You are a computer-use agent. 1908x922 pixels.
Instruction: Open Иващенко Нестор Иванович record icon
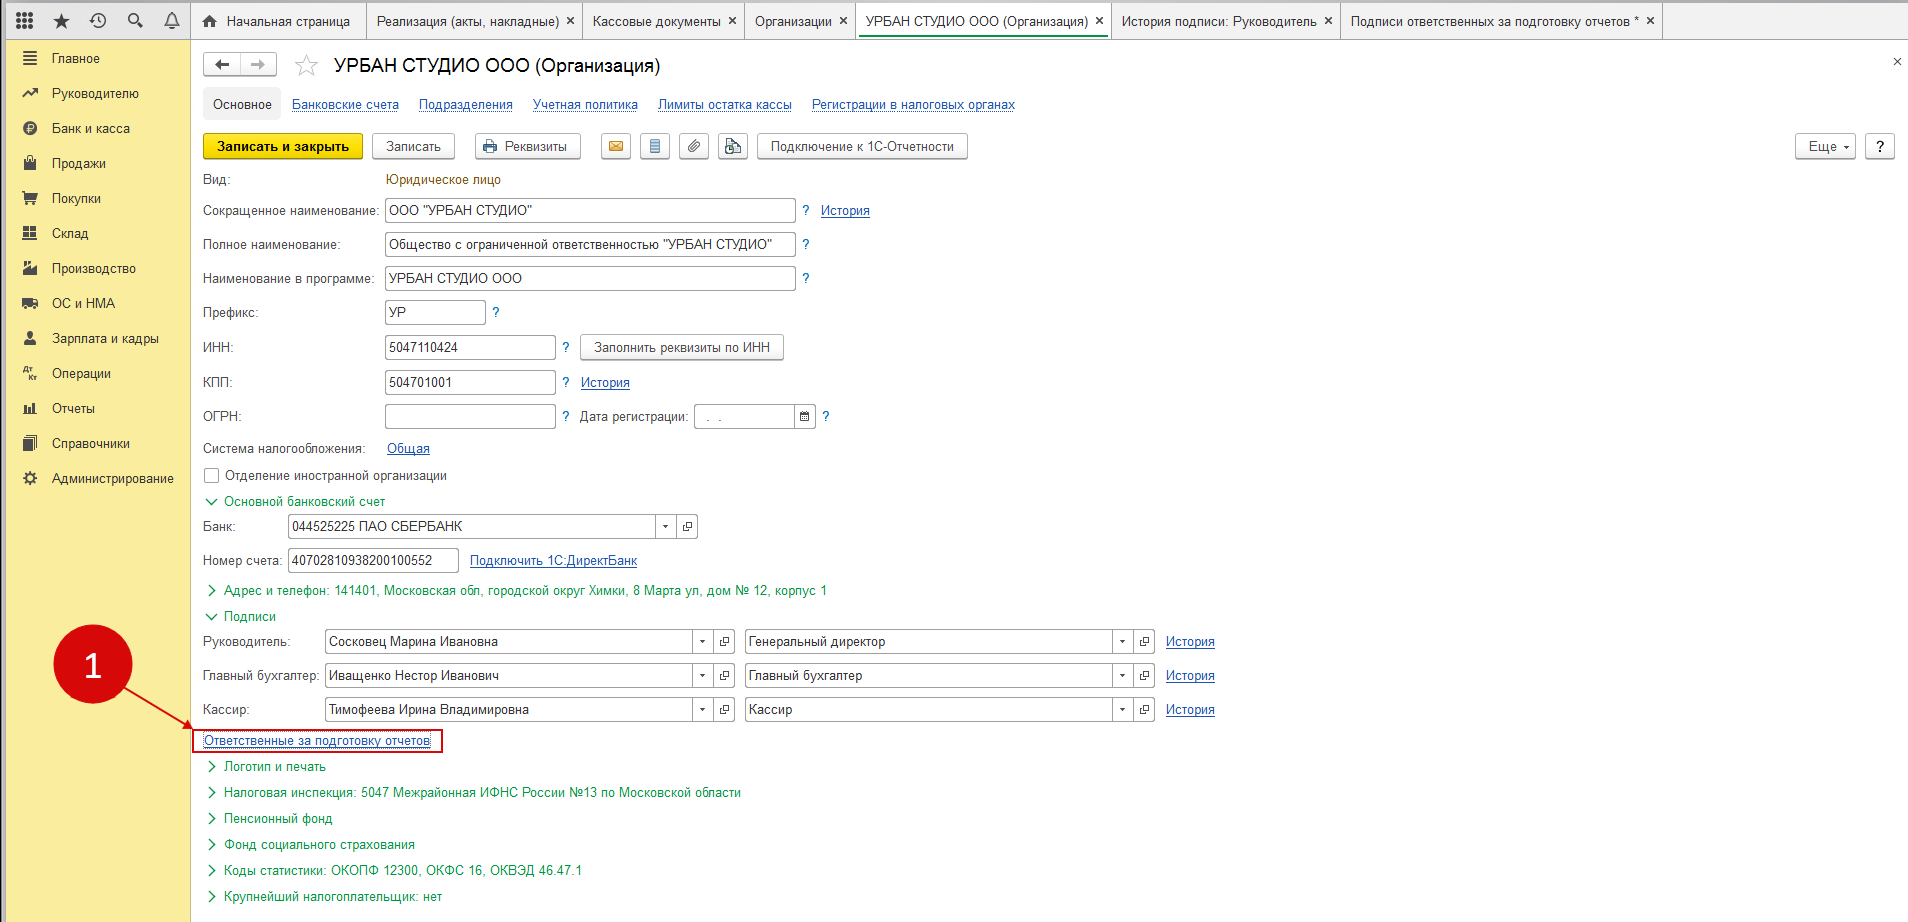725,676
